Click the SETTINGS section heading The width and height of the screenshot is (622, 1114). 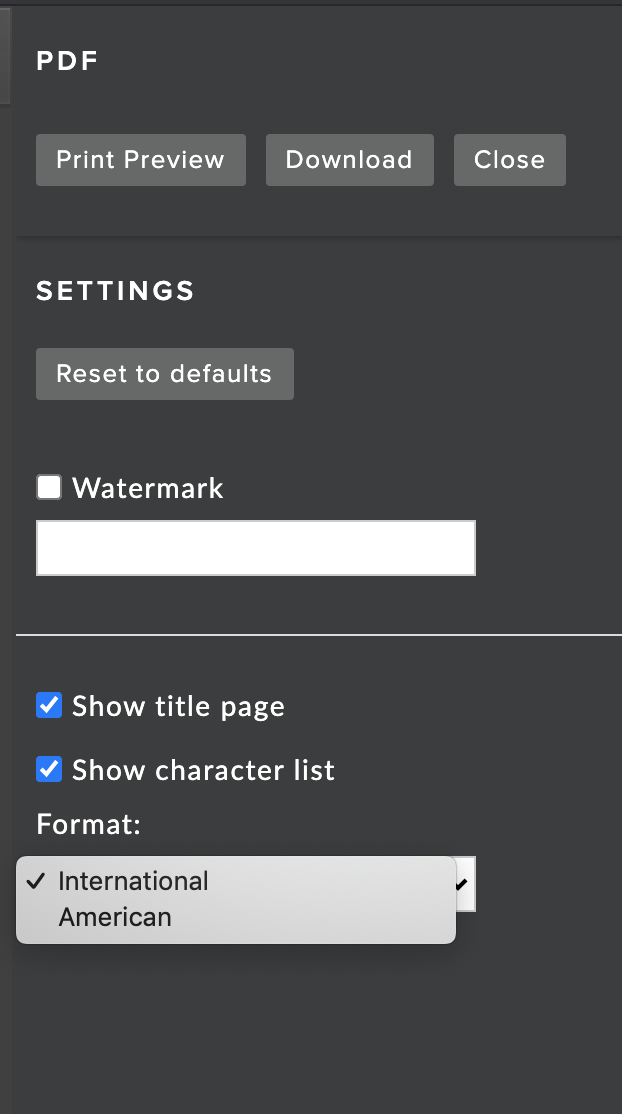coord(115,291)
